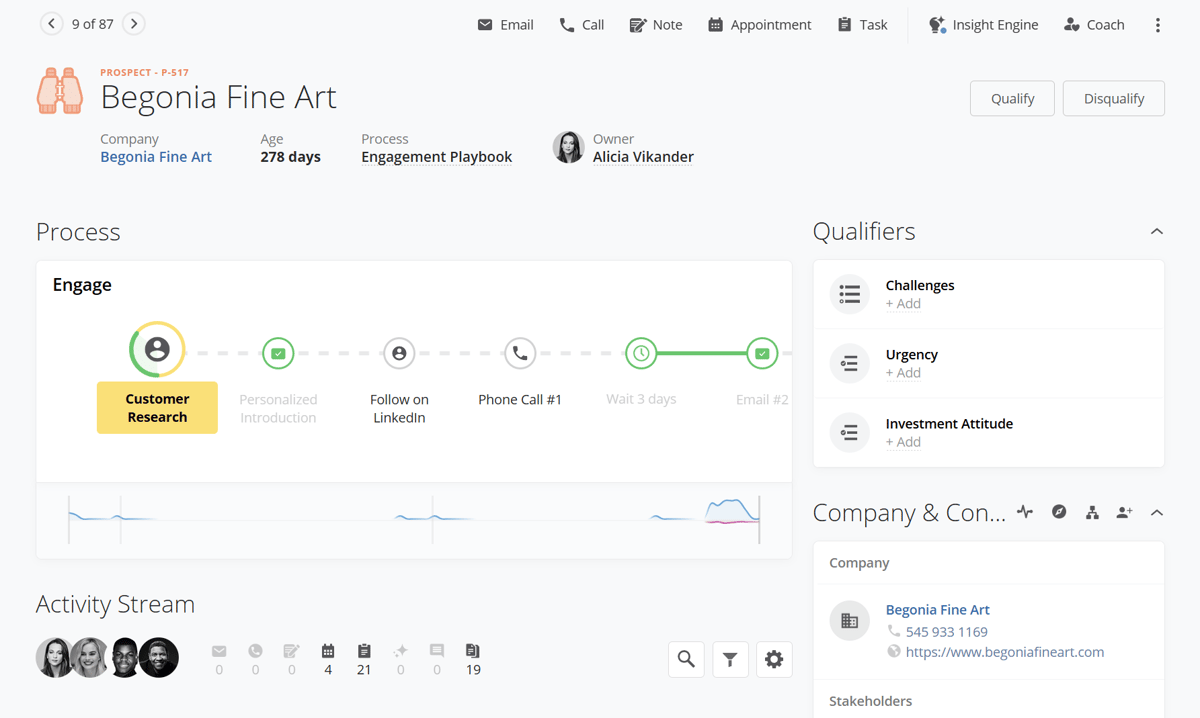Open the three-dot more options menu
Viewport: 1200px width, 718px height.
[x=1157, y=25]
